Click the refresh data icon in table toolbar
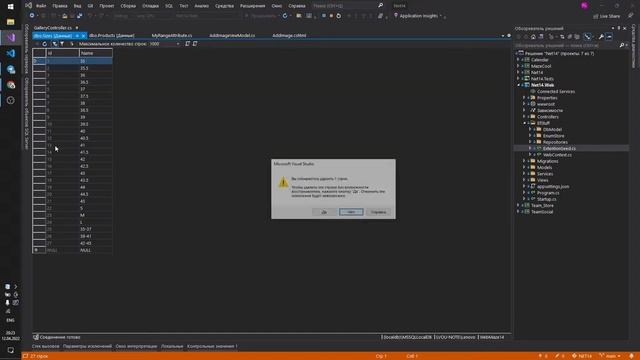The image size is (640, 360). coord(44,44)
